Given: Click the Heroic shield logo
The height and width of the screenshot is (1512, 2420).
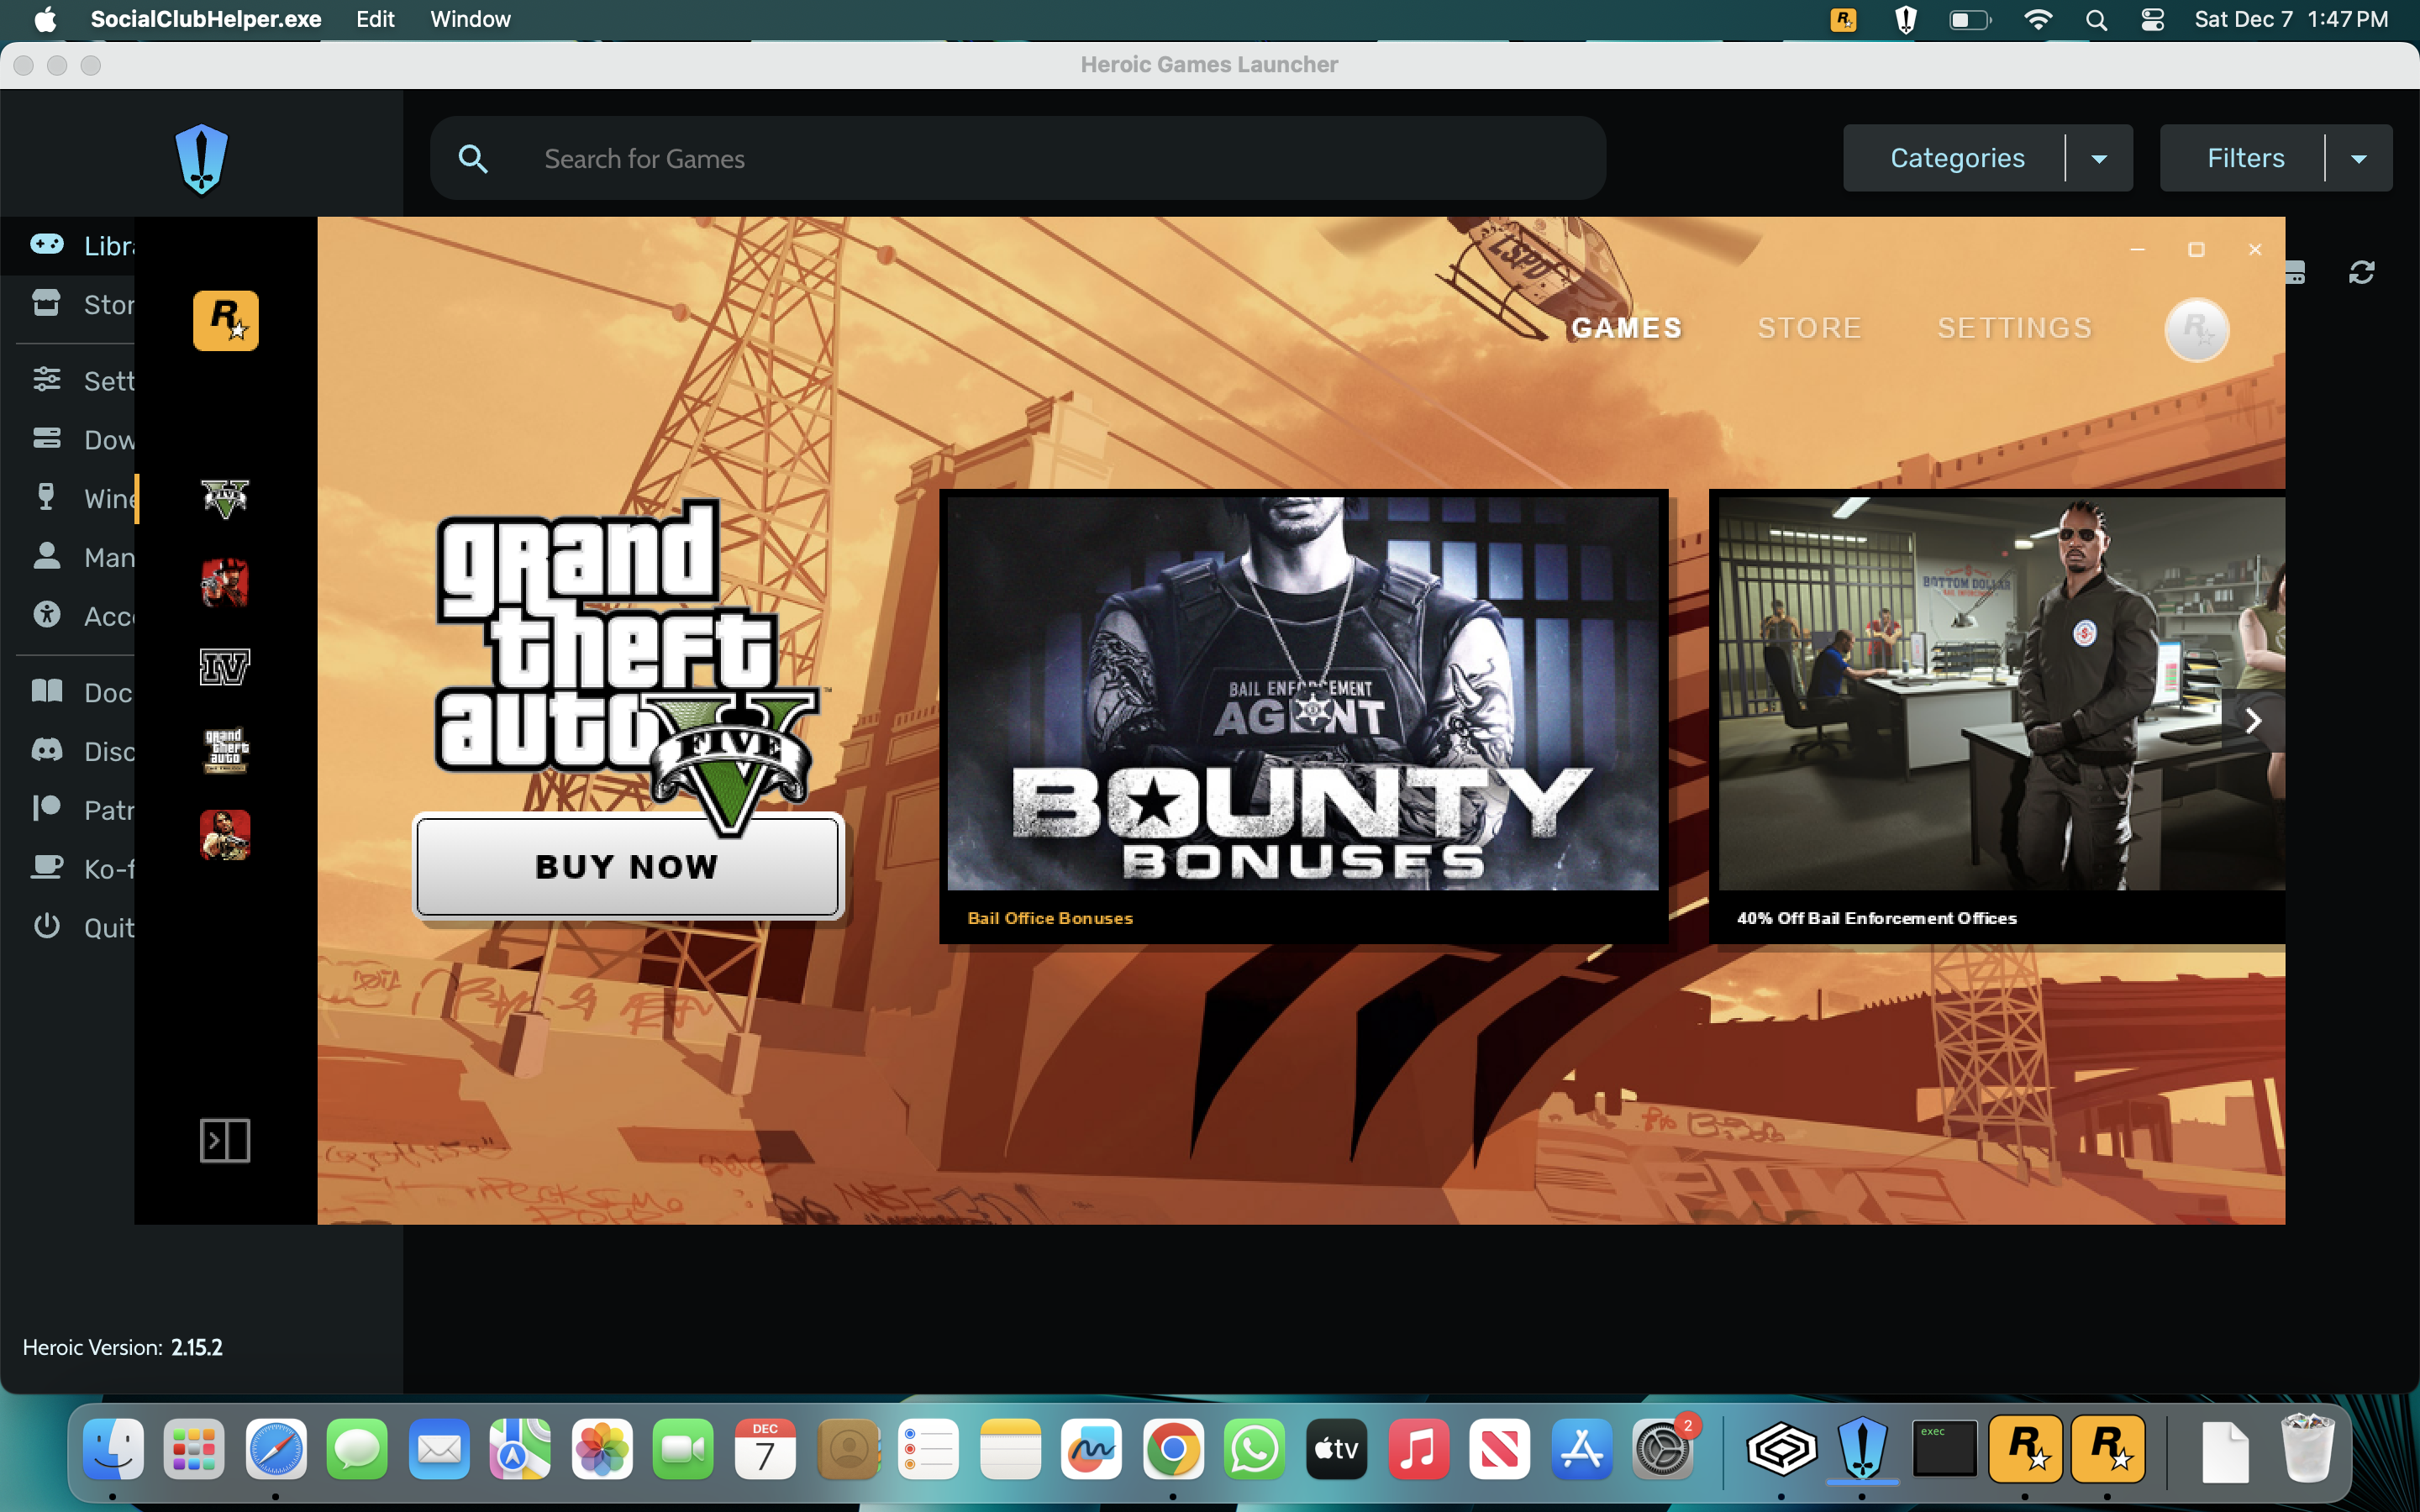Looking at the screenshot, I should (x=201, y=158).
